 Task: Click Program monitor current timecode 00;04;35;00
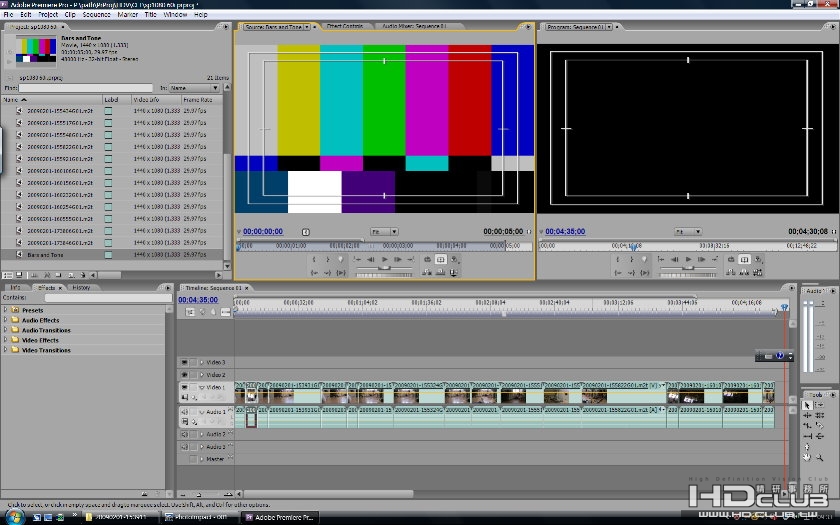[565, 231]
